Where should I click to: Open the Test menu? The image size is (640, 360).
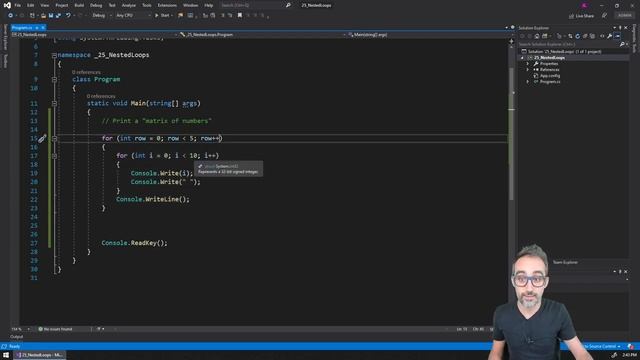(112, 5)
